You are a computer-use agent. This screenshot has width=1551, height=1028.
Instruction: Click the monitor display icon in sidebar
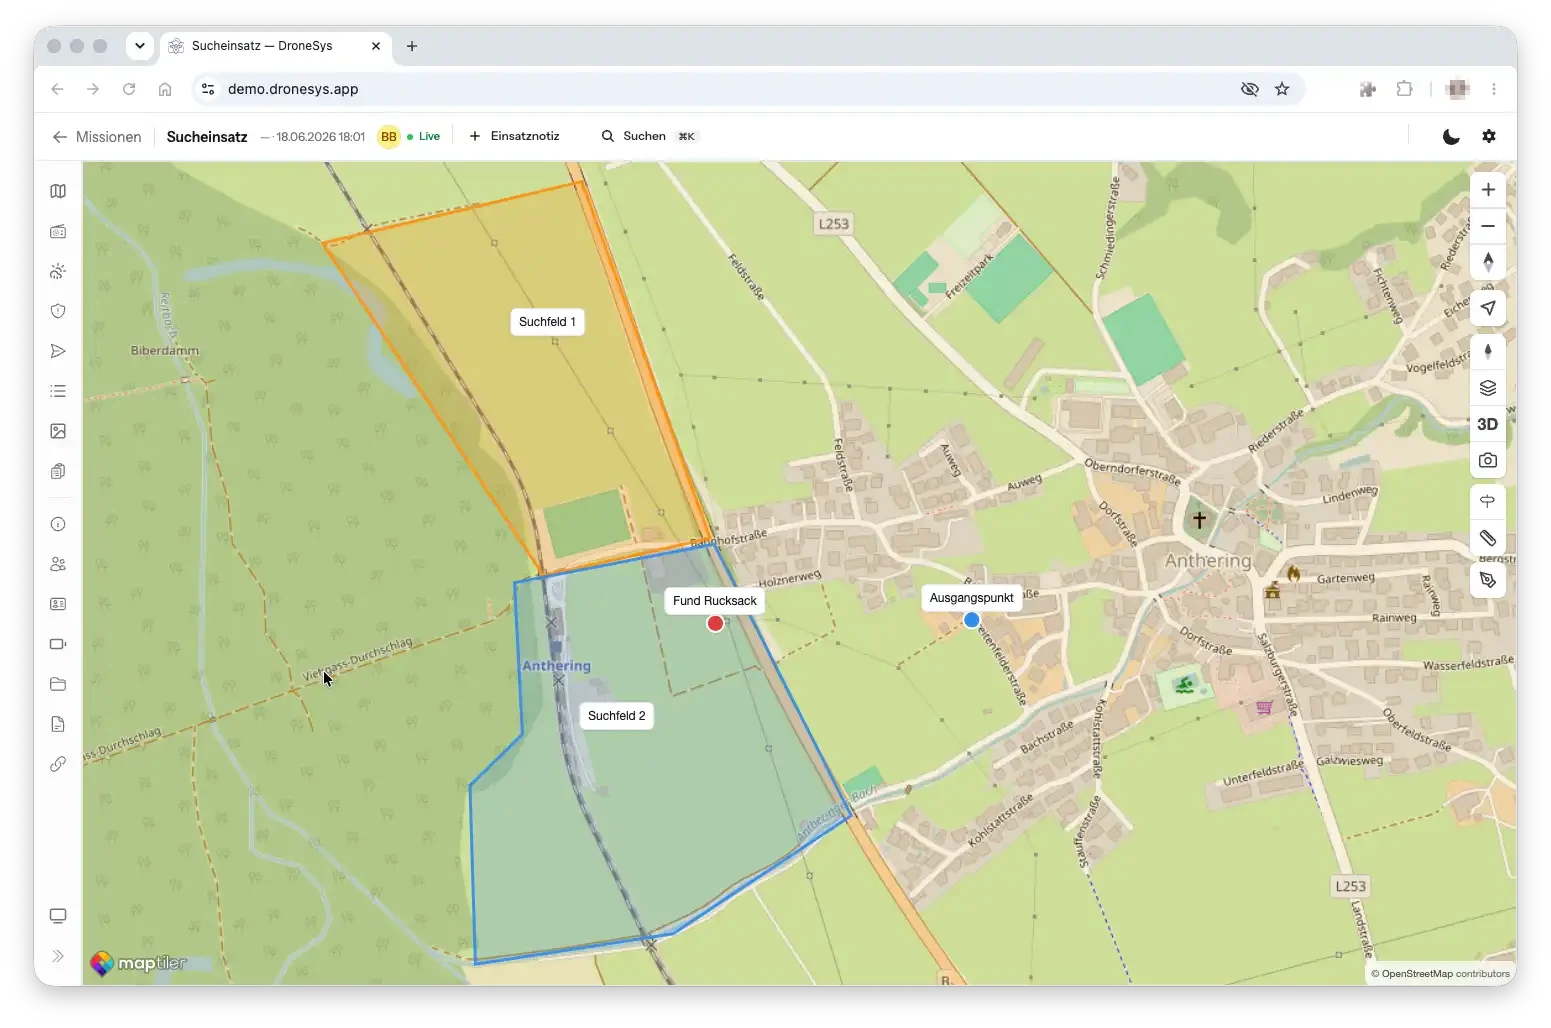click(58, 916)
